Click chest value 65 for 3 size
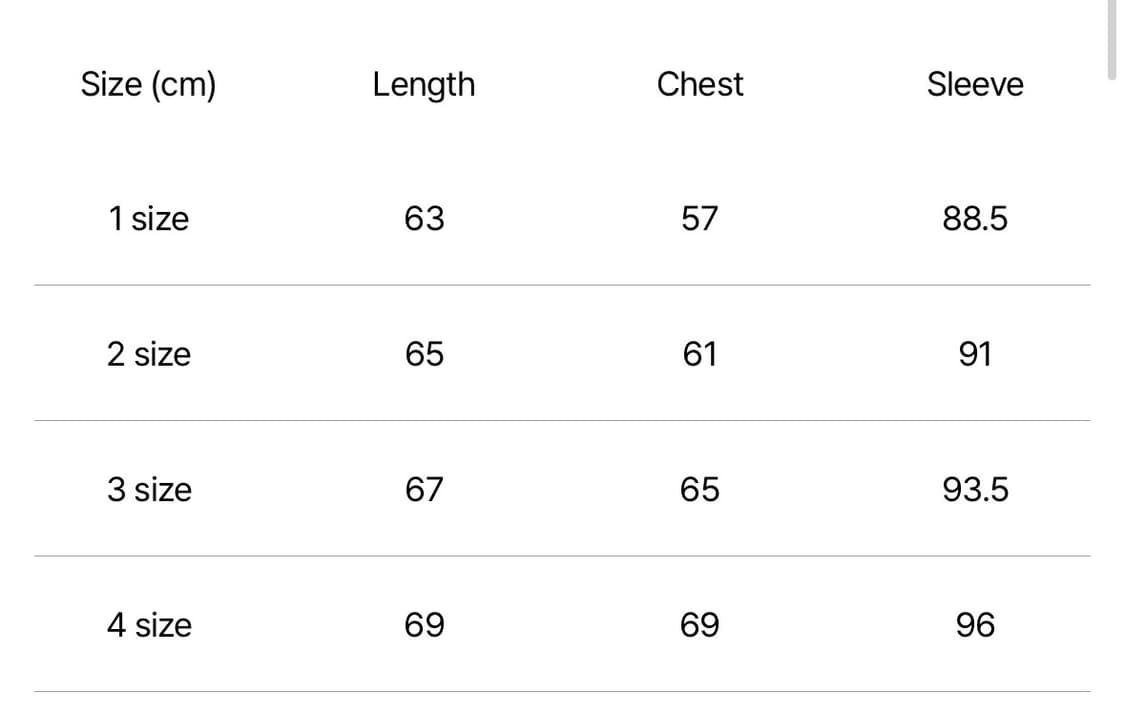Screen dimensions: 1125x718 700,490
